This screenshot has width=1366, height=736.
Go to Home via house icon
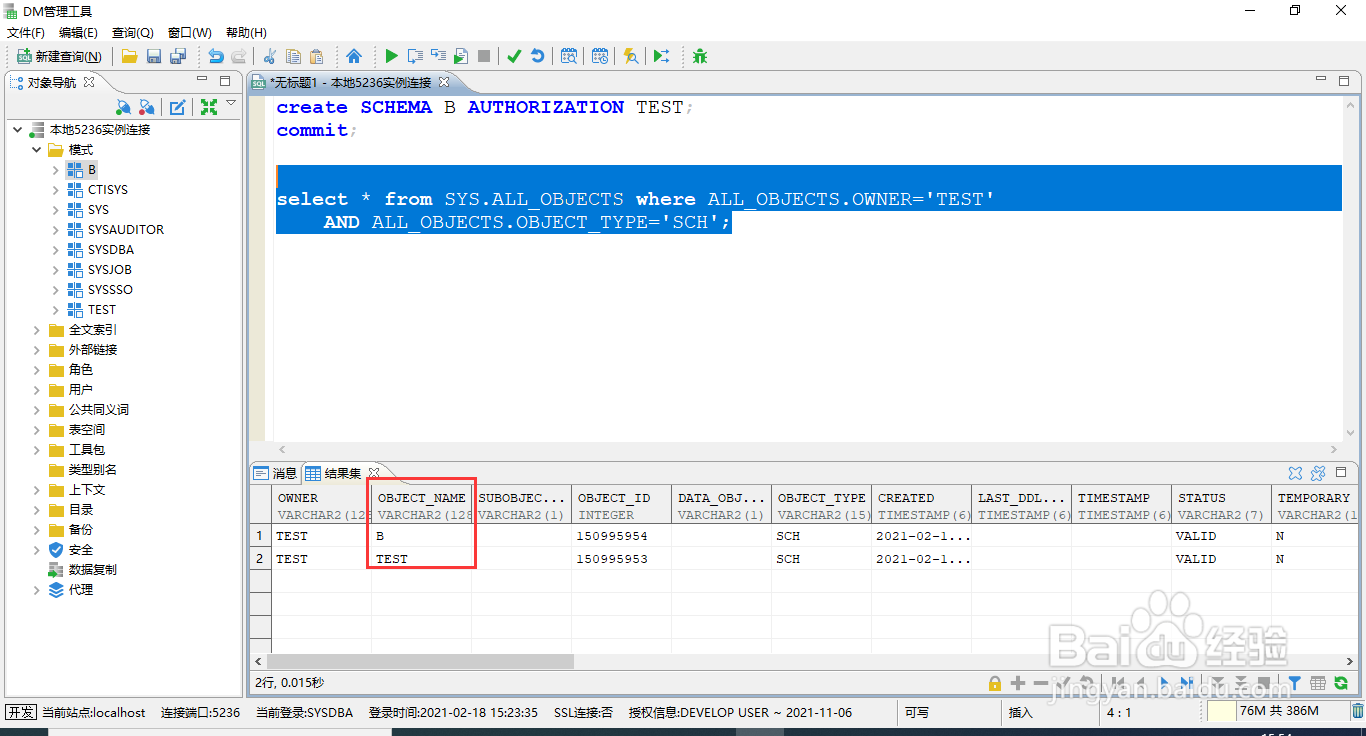click(x=354, y=56)
